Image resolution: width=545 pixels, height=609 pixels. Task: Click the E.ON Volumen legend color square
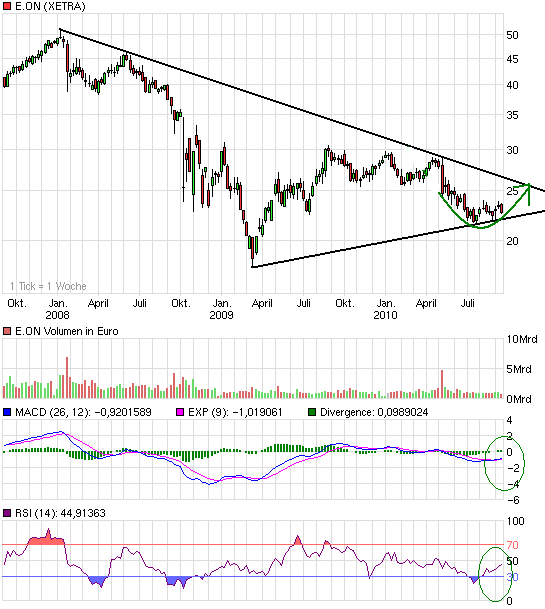[x=7, y=331]
